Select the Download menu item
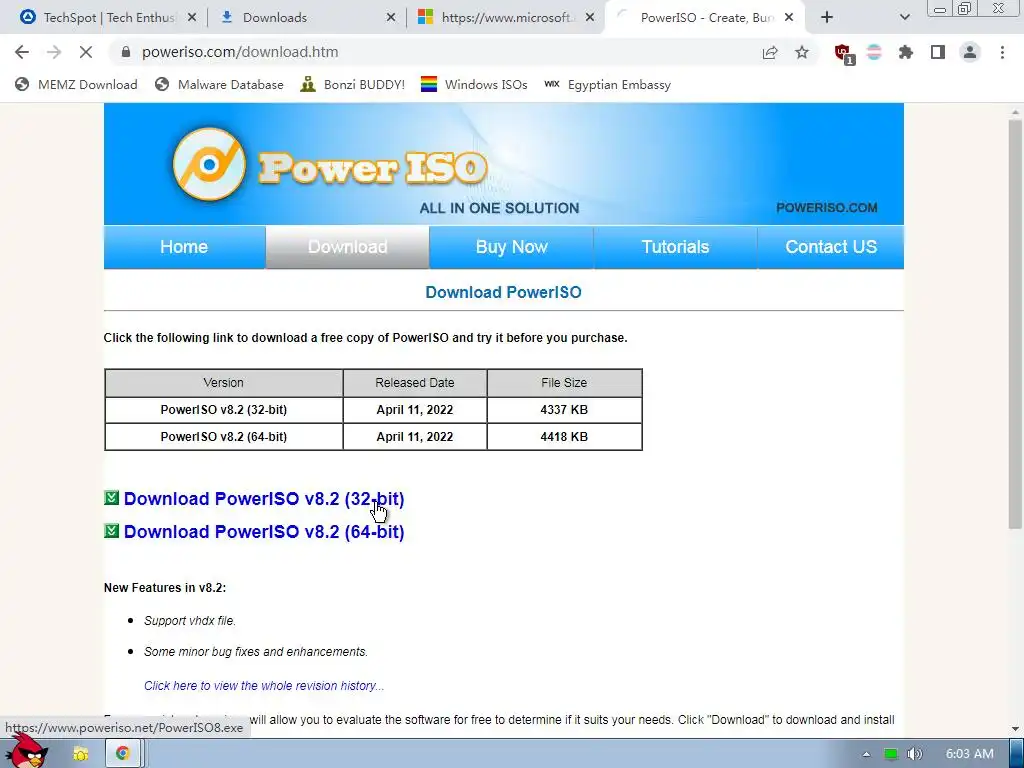 click(347, 247)
